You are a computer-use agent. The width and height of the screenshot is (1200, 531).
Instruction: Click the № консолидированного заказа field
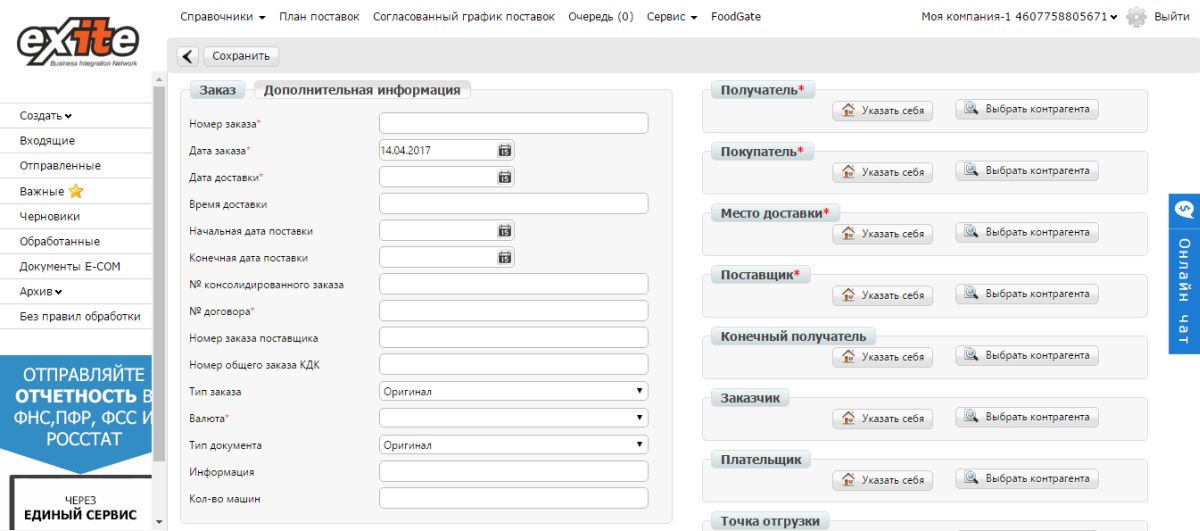pyautogui.click(x=513, y=284)
